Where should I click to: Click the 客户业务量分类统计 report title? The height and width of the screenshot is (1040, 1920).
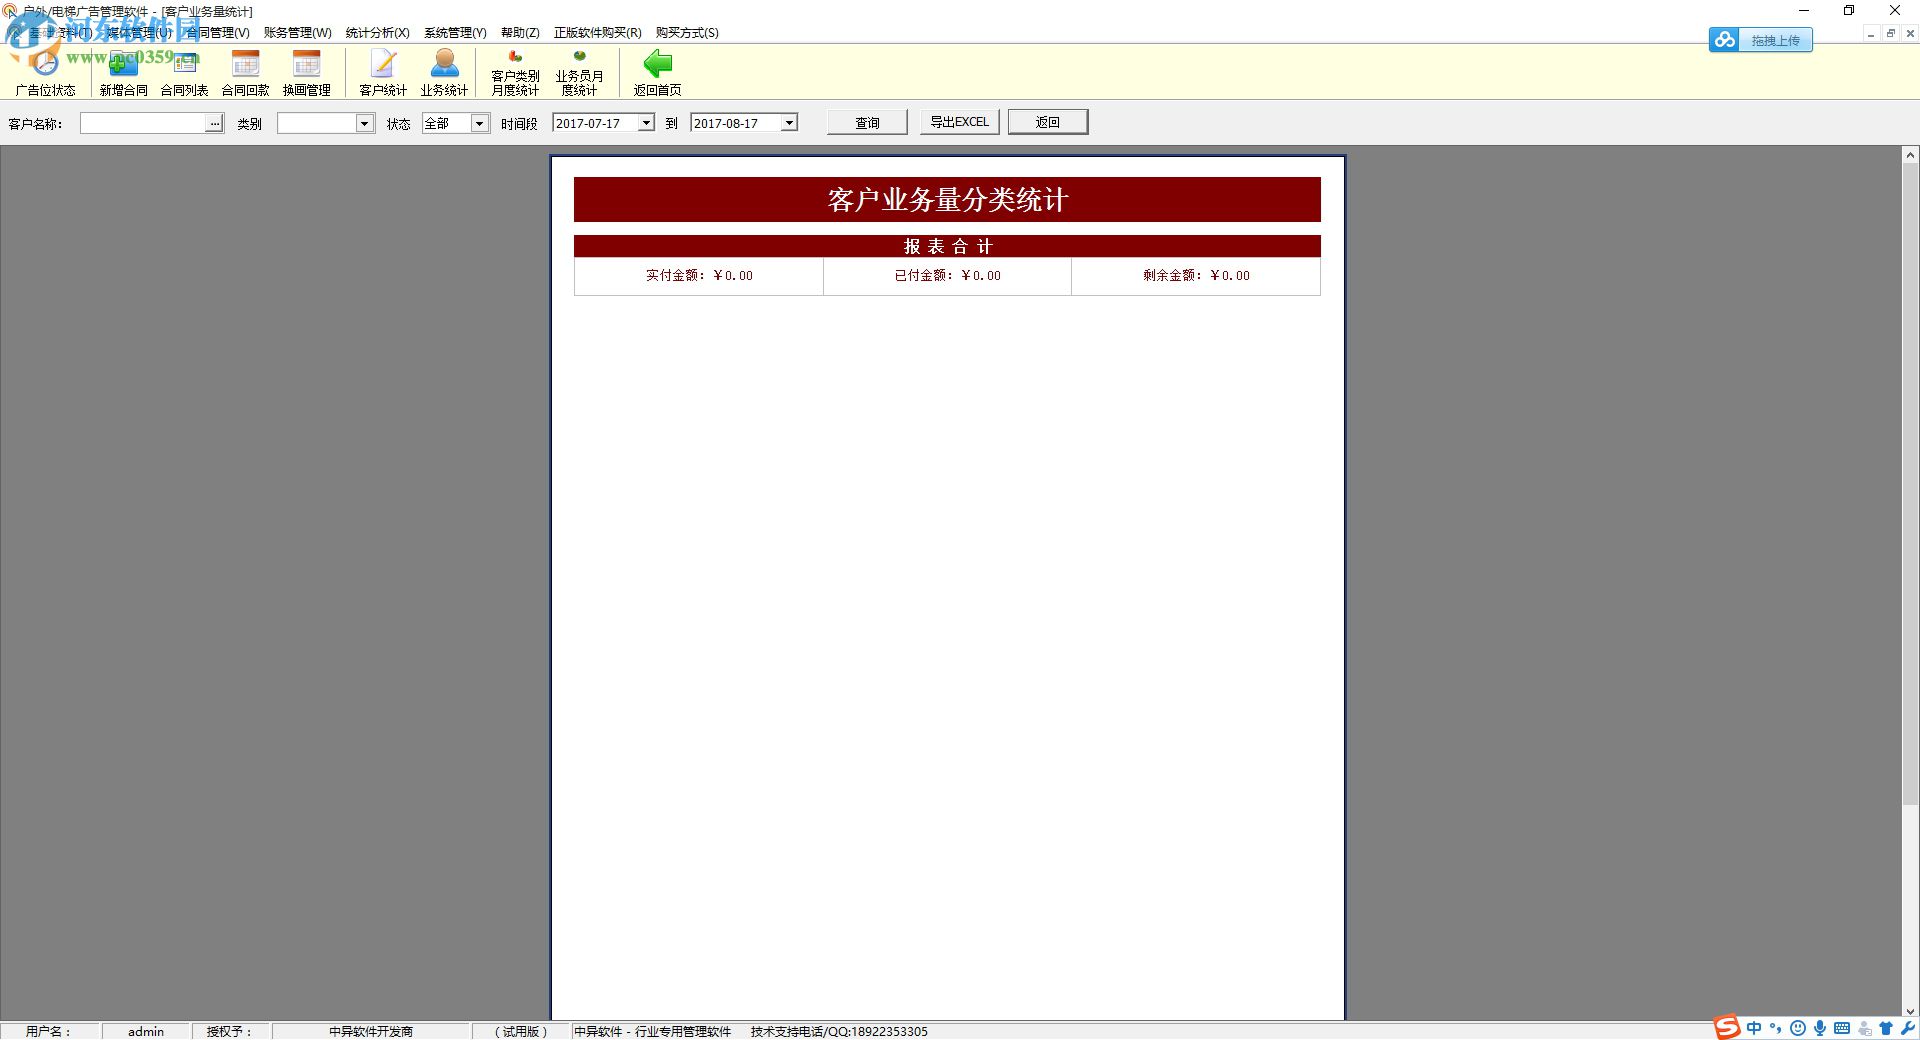pos(947,200)
